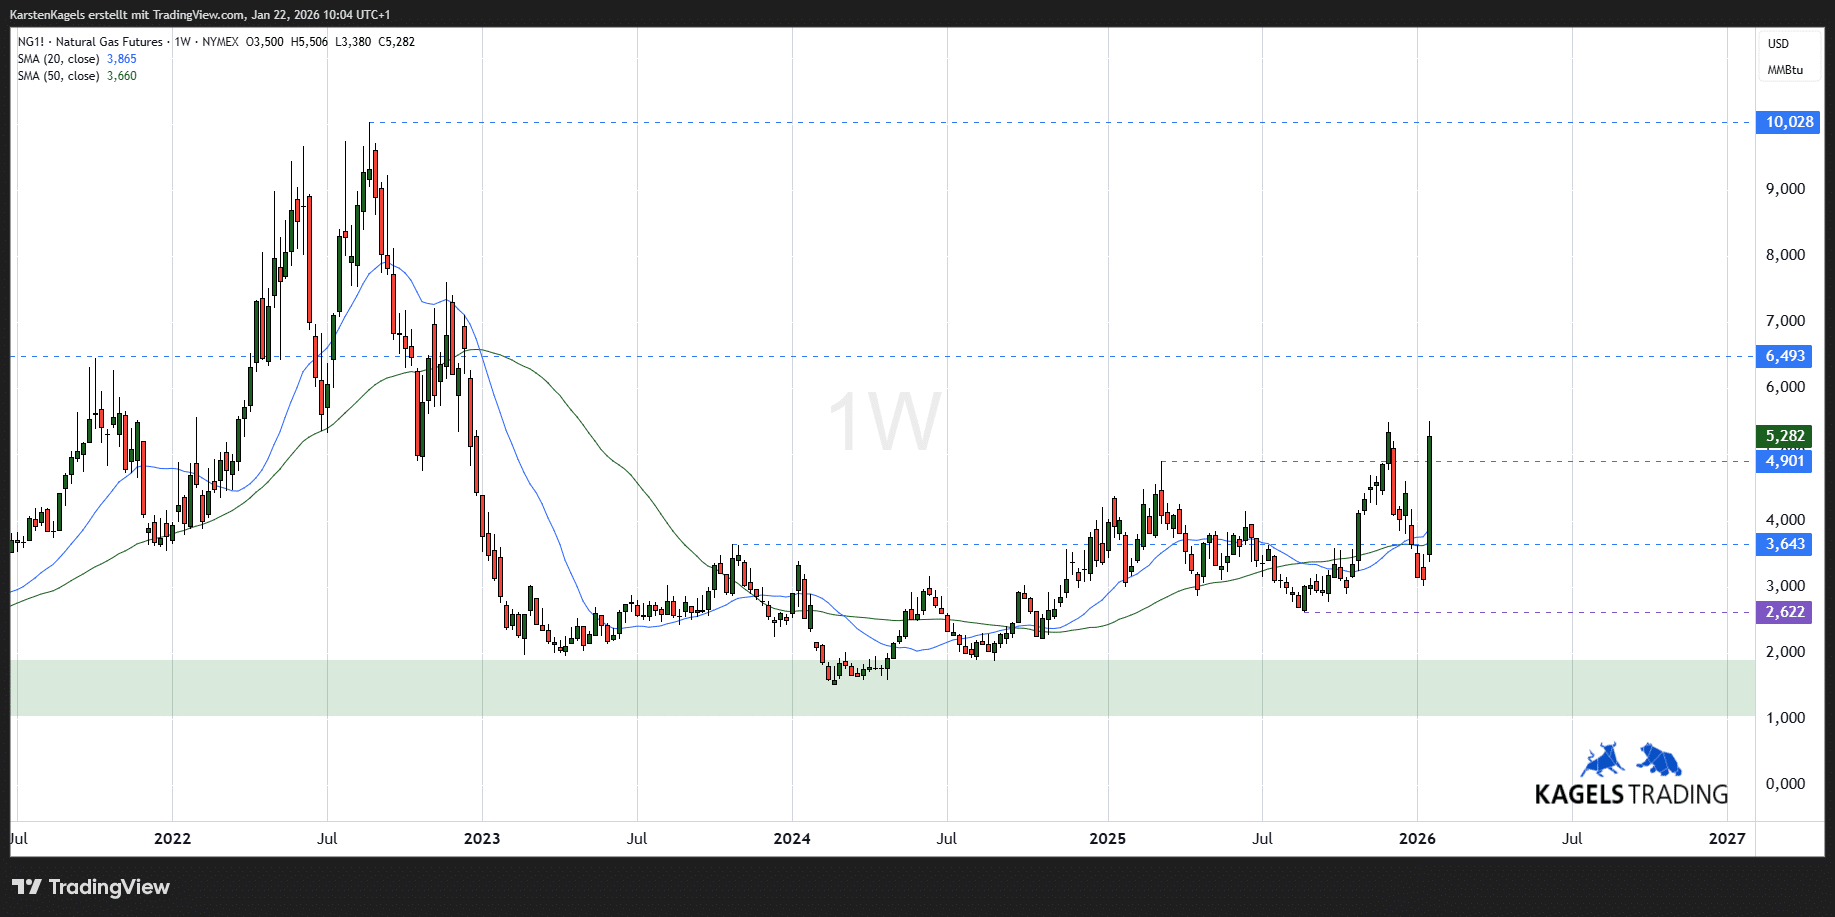
Task: Click the TradingView logo in the footer
Action: [91, 887]
